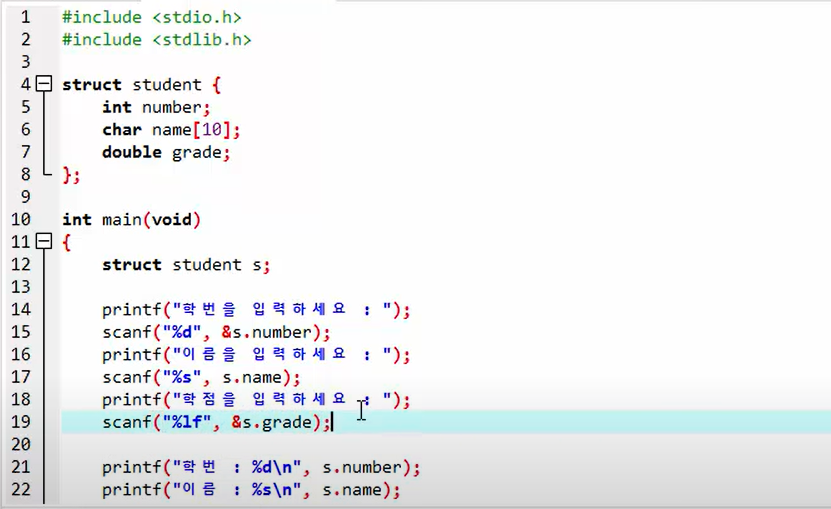The width and height of the screenshot is (831, 509).
Task: Place cursor on 'struct student {' line
Action: 142,84
